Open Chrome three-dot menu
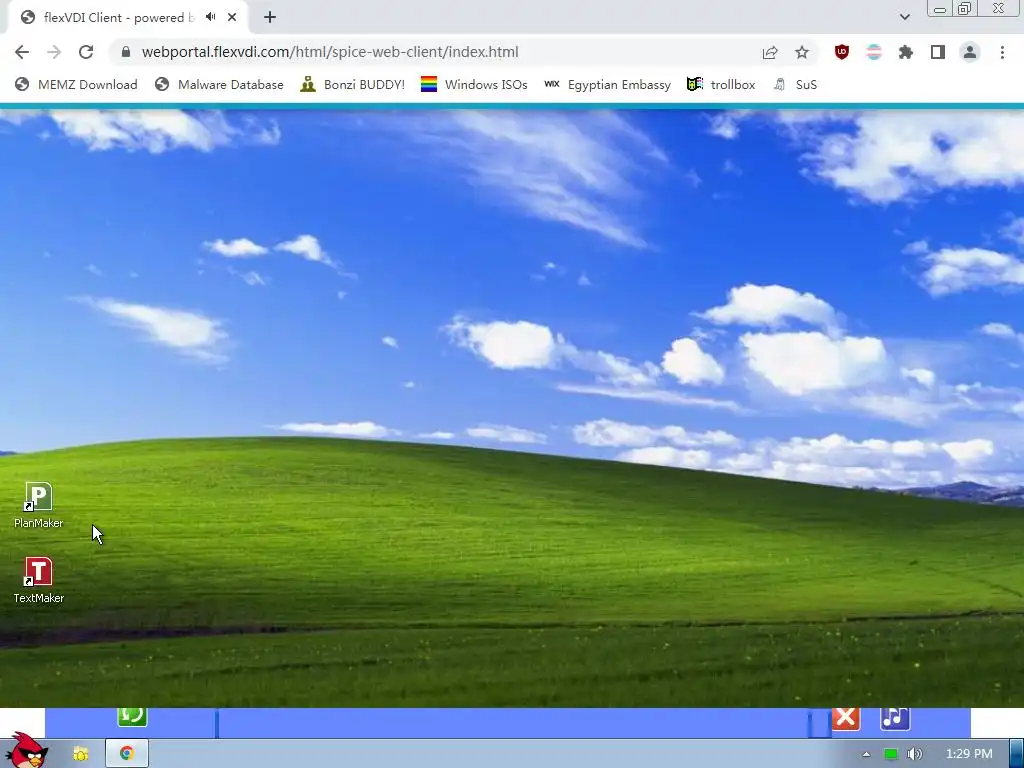 coord(1002,52)
